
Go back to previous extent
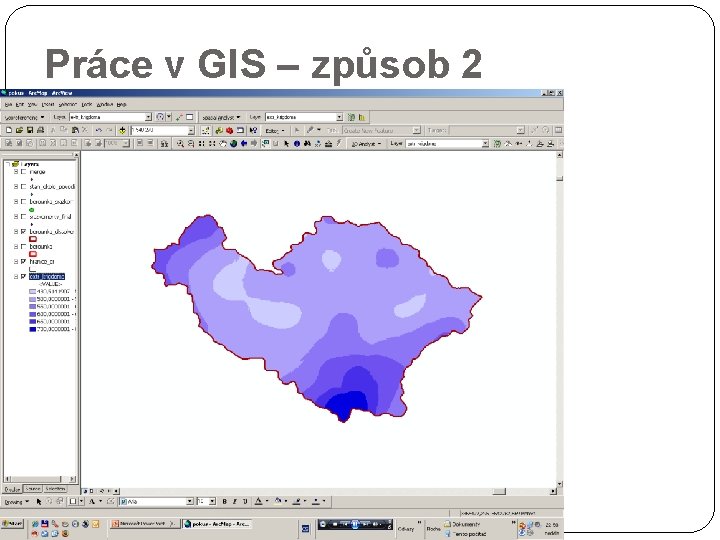(244, 144)
